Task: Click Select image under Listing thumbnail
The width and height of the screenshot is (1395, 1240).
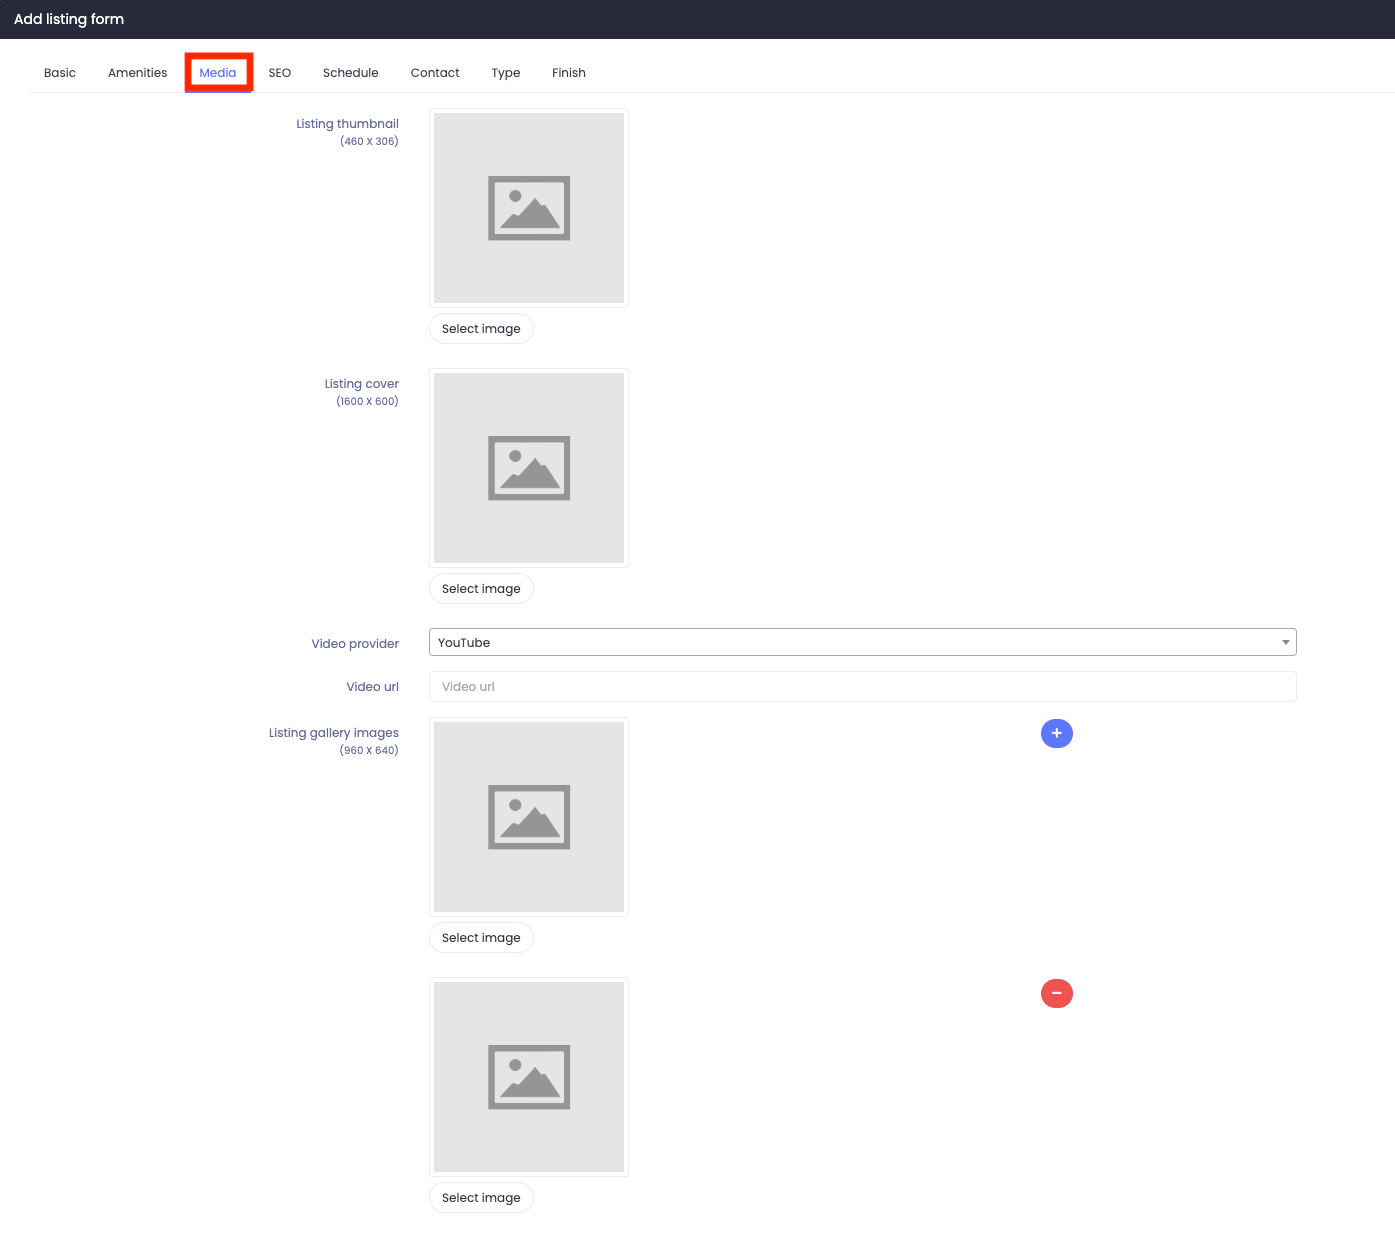Action: [481, 329]
